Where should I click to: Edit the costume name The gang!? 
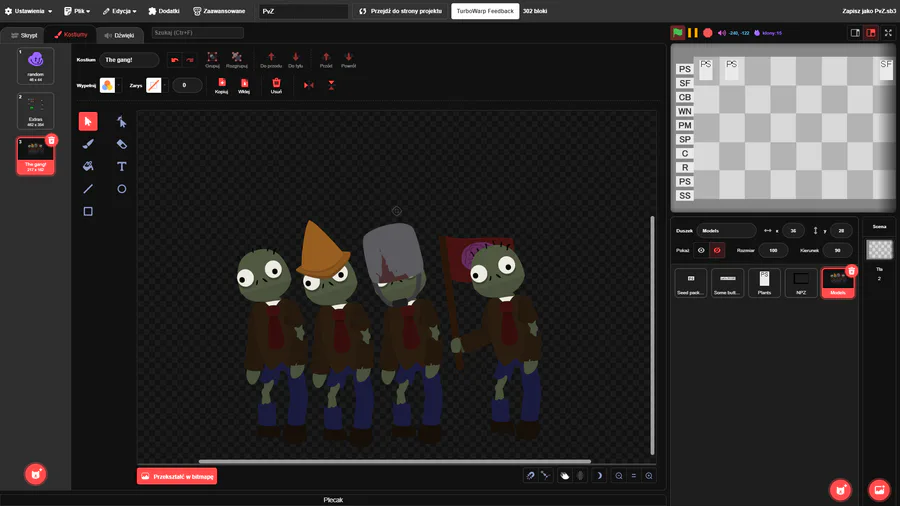click(129, 60)
